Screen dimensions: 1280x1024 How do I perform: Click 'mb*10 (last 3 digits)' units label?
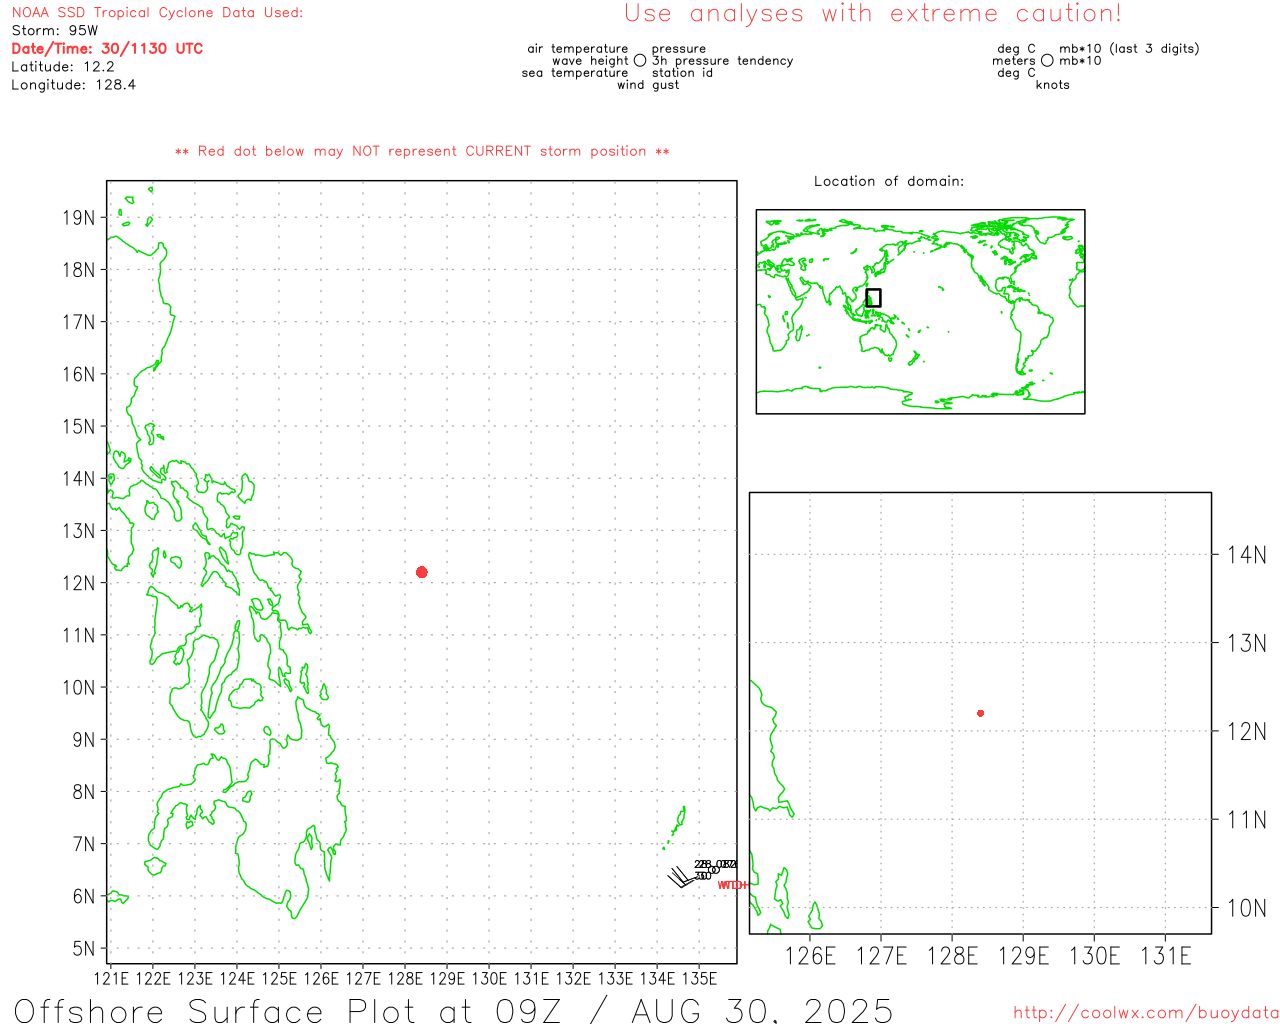tap(1129, 49)
